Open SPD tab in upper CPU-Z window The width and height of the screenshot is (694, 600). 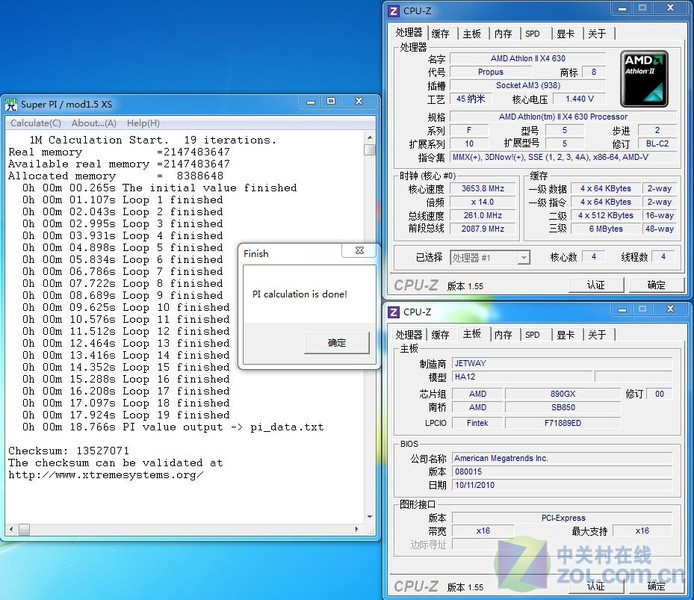(532, 34)
